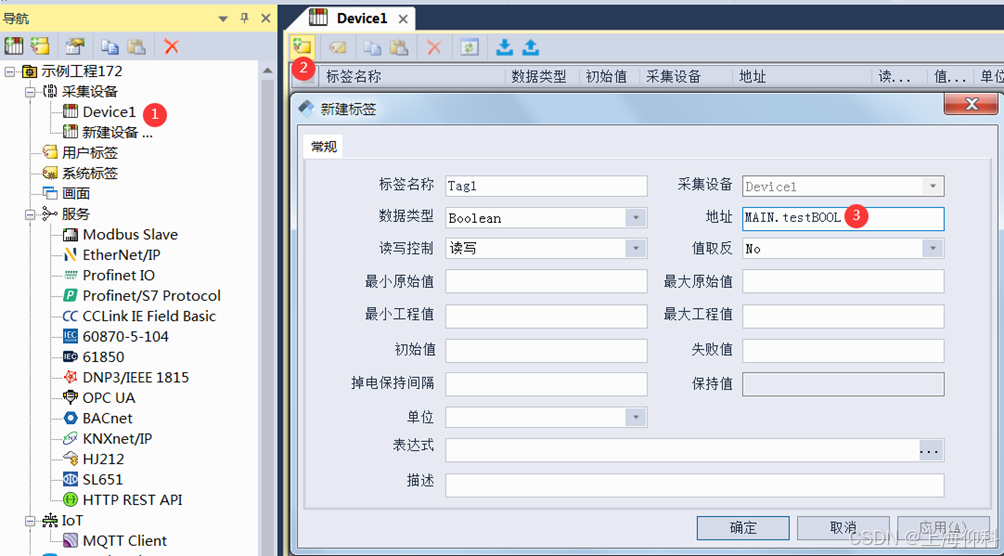This screenshot has width=1004, height=556.
Task: Open the 值取反 No dropdown
Action: coord(932,248)
